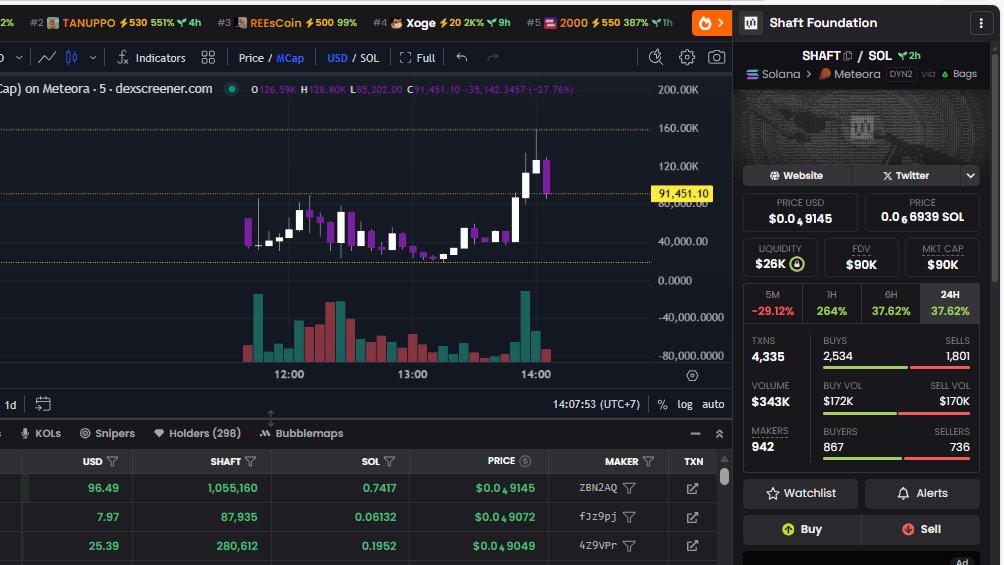Open the Snipers tab
1004x565 pixels.
click(x=107, y=434)
